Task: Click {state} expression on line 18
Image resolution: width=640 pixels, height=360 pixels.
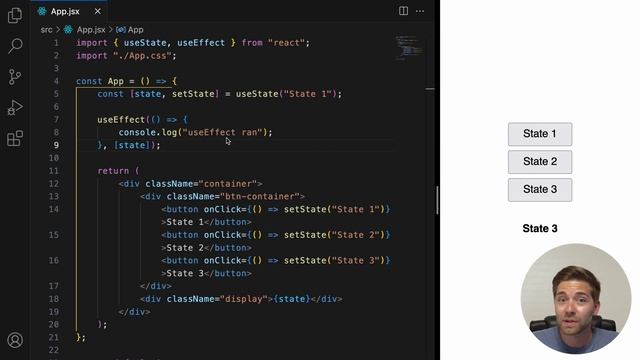Action: coord(292,299)
